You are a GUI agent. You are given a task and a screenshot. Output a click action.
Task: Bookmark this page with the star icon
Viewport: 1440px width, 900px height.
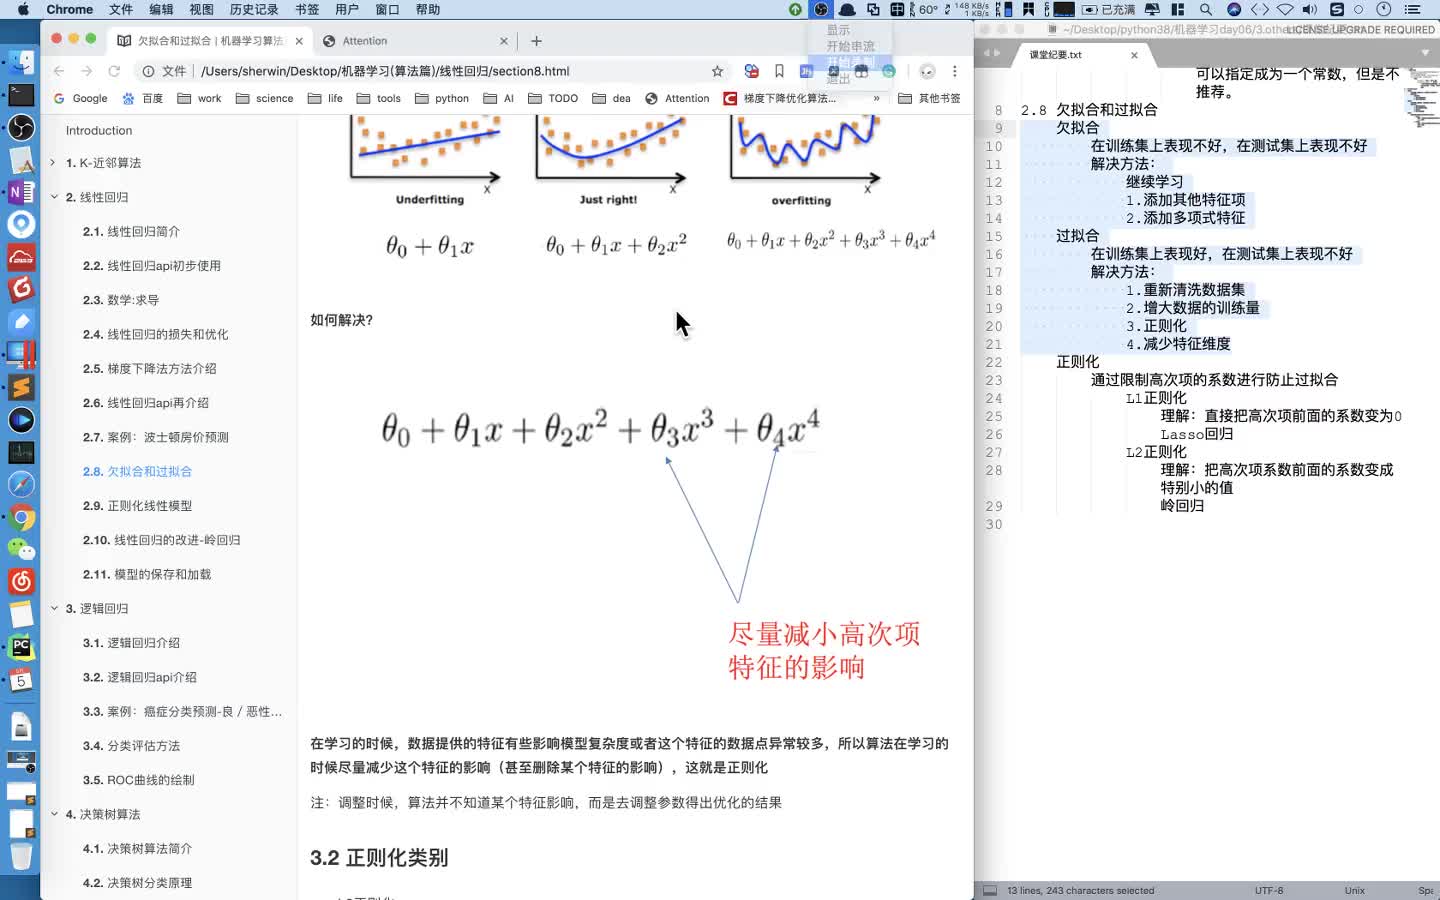717,71
